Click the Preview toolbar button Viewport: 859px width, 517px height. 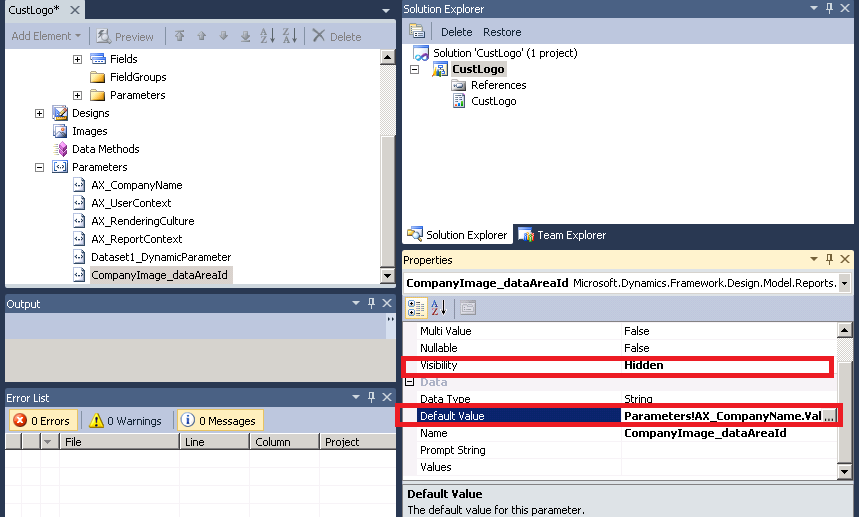125,36
